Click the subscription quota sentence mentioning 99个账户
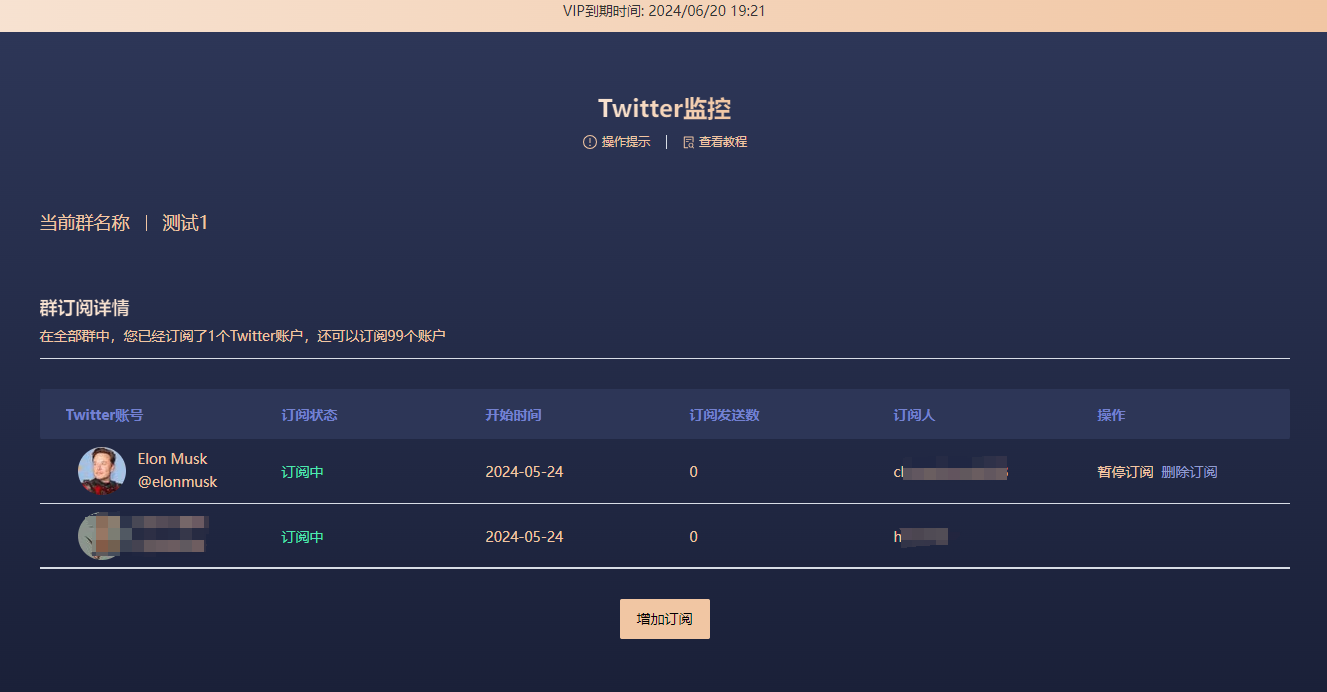The height and width of the screenshot is (692, 1327). (243, 336)
